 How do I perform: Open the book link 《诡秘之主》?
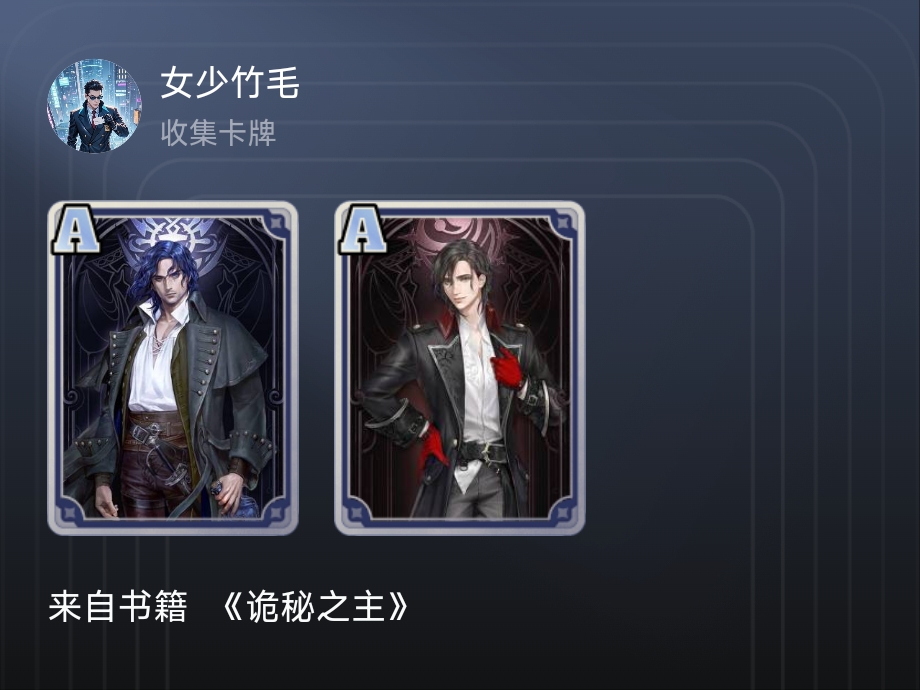tap(316, 606)
